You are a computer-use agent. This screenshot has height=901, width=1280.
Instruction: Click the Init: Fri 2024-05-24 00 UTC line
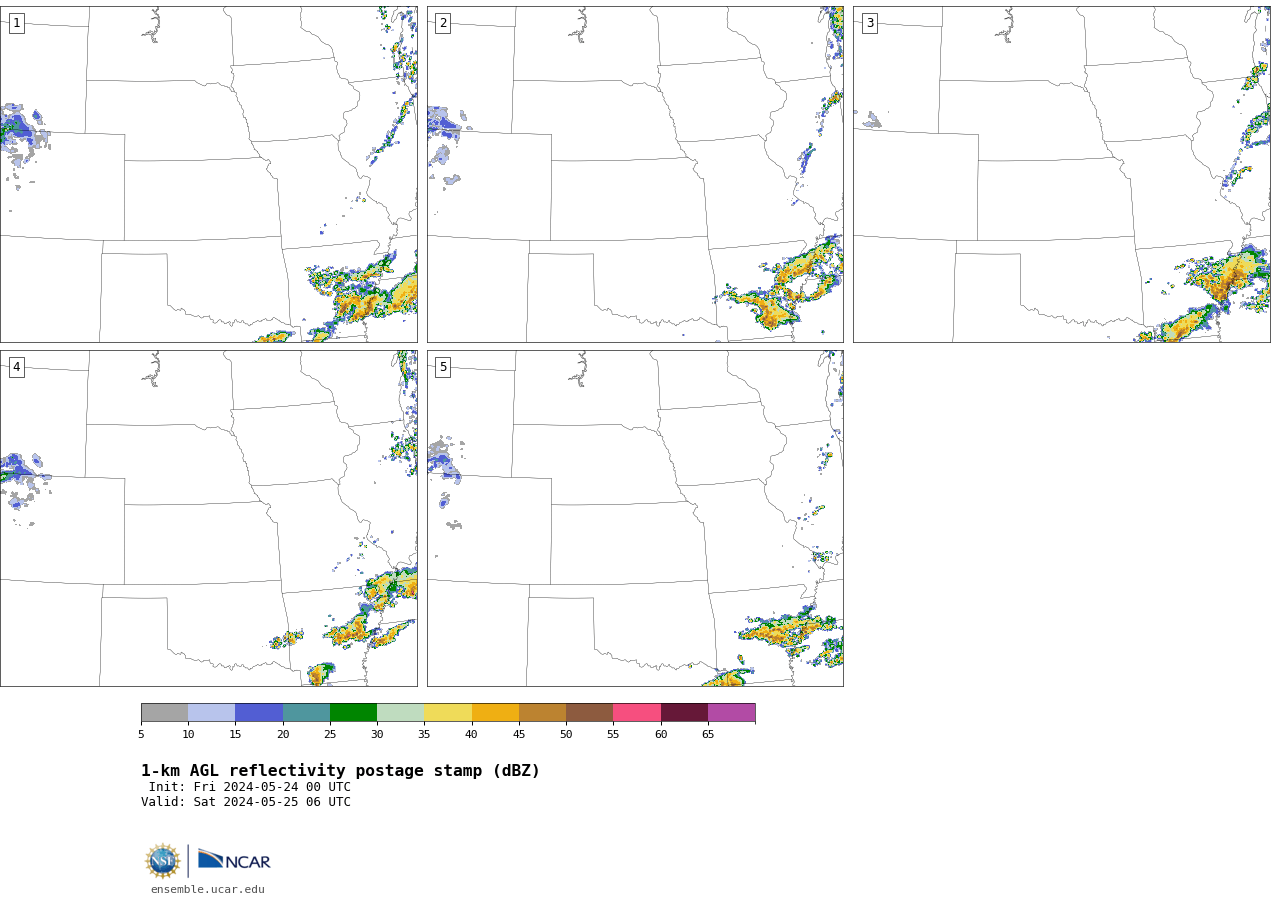[x=250, y=787]
